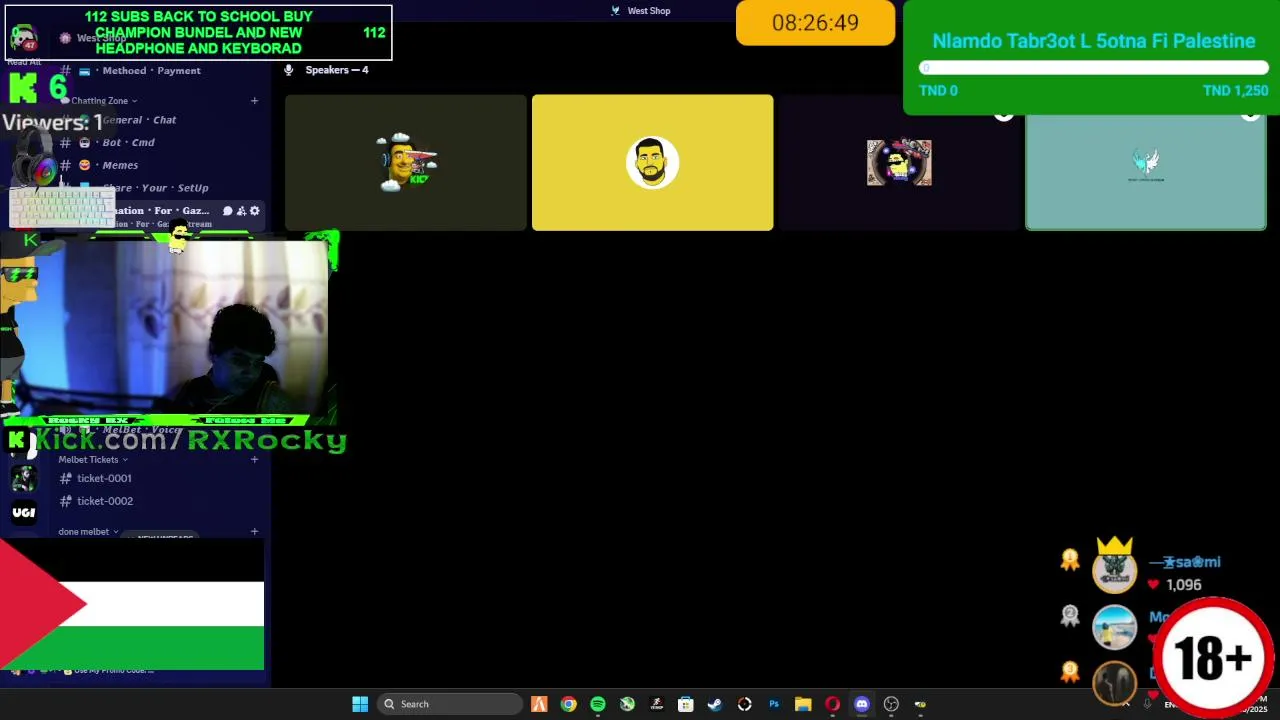The width and height of the screenshot is (1280, 720).
Task: Click the taskbar Search box
Action: click(449, 704)
